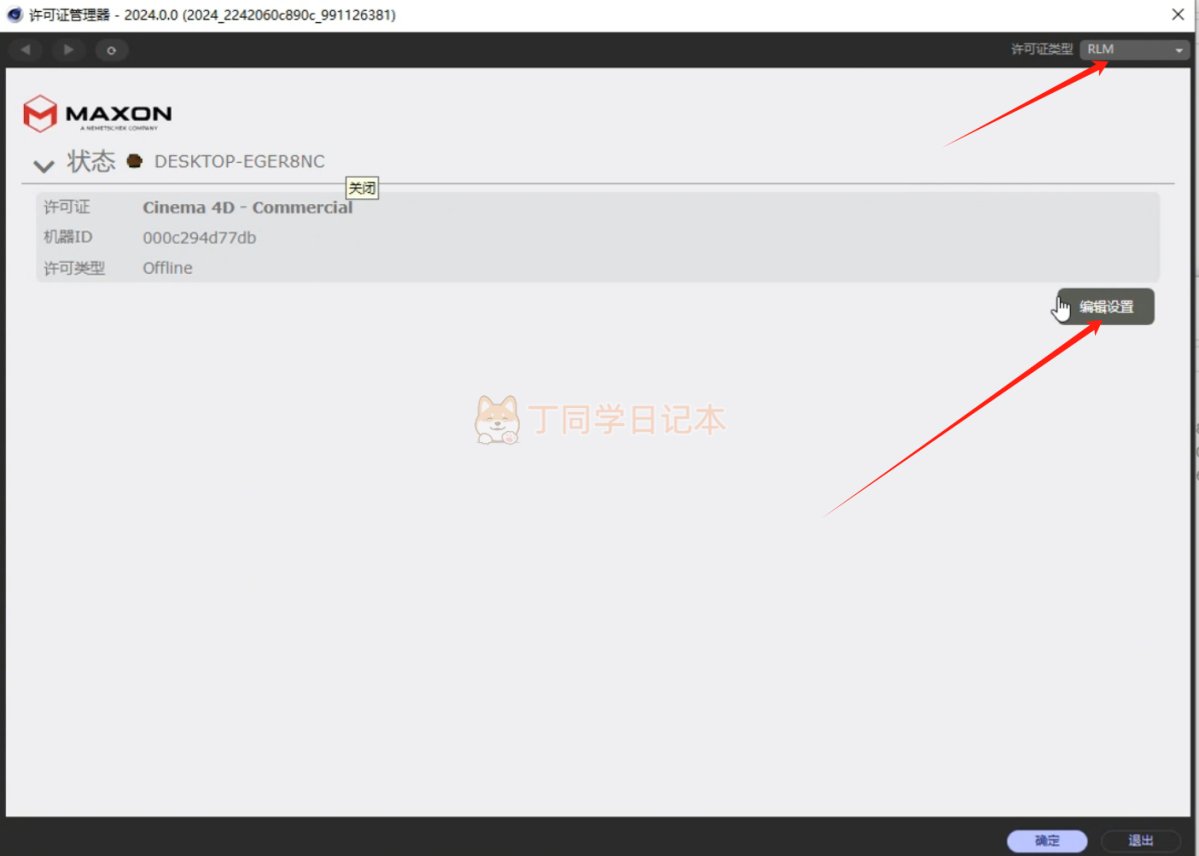
Task: Click the Offline license type value
Action: (167, 268)
